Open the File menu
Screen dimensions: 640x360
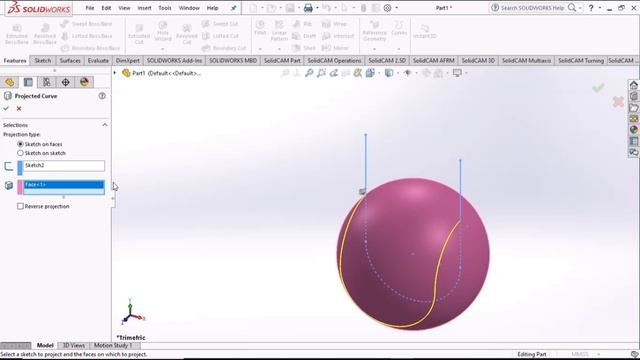pos(90,8)
